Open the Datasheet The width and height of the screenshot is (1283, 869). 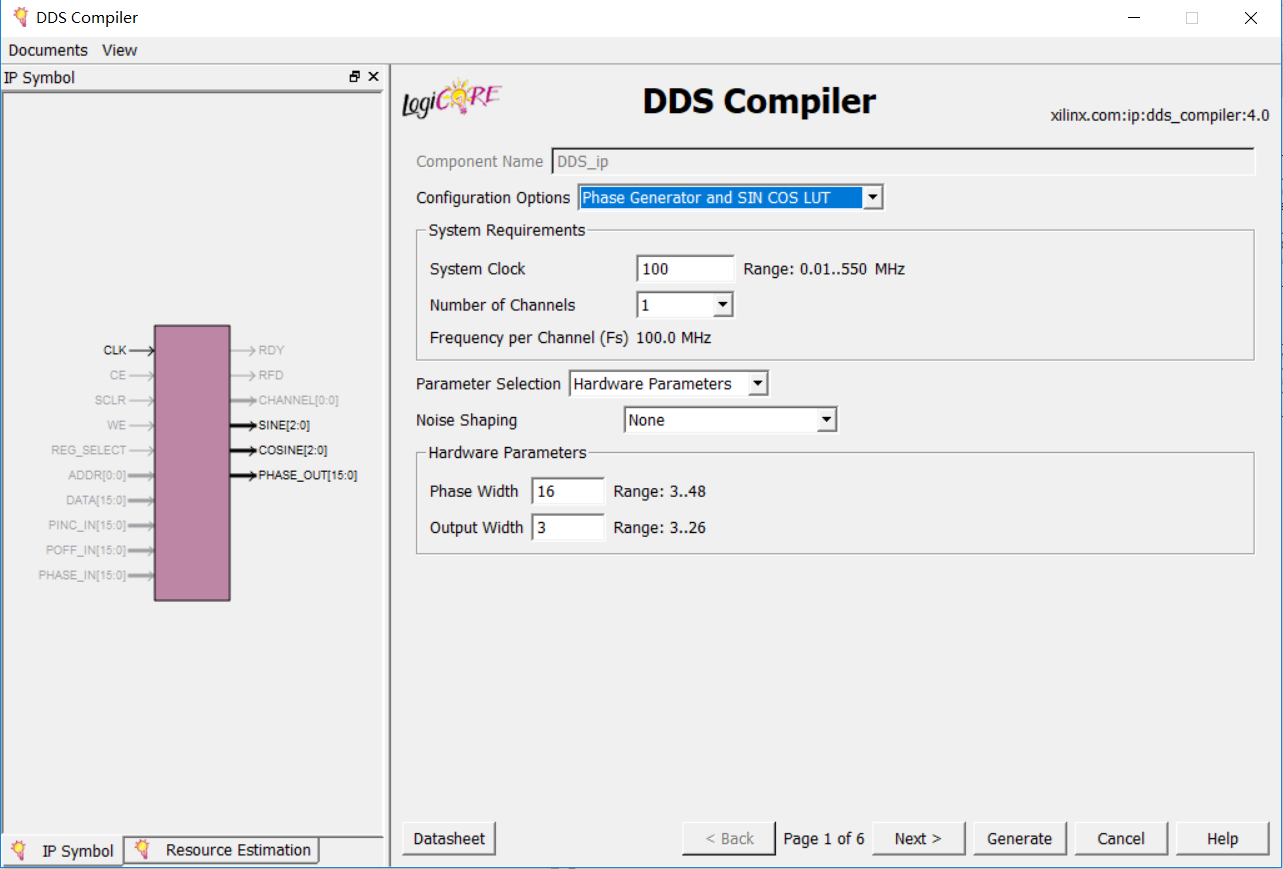point(448,838)
